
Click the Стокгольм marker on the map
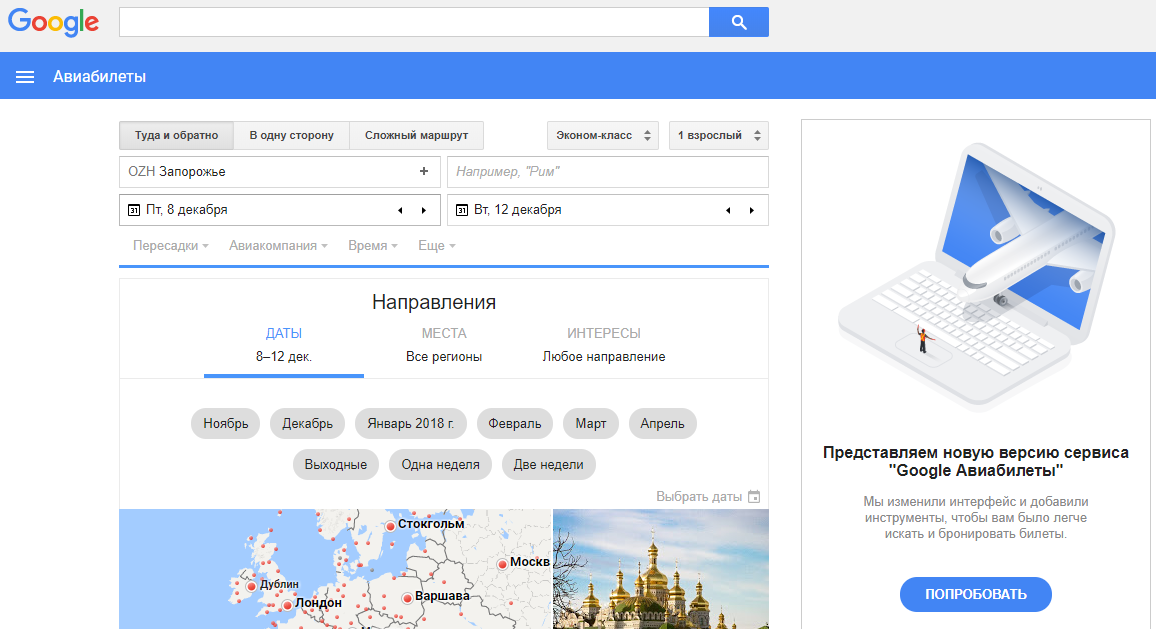coord(391,526)
